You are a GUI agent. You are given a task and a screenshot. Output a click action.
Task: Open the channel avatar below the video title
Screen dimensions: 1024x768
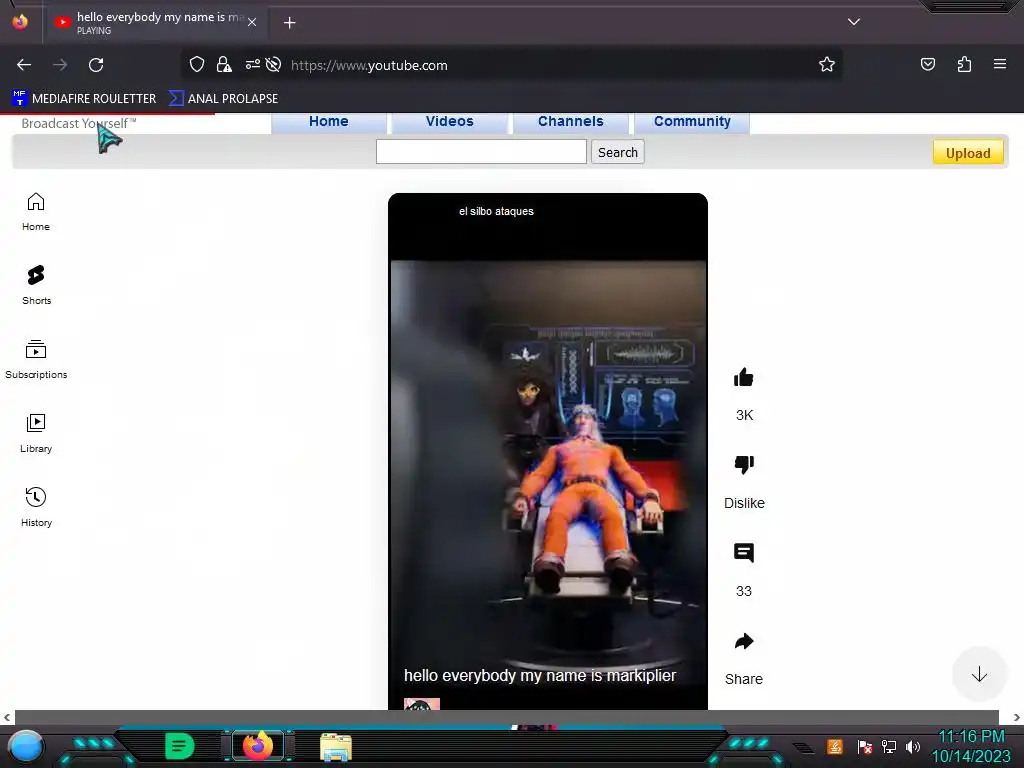(x=422, y=704)
